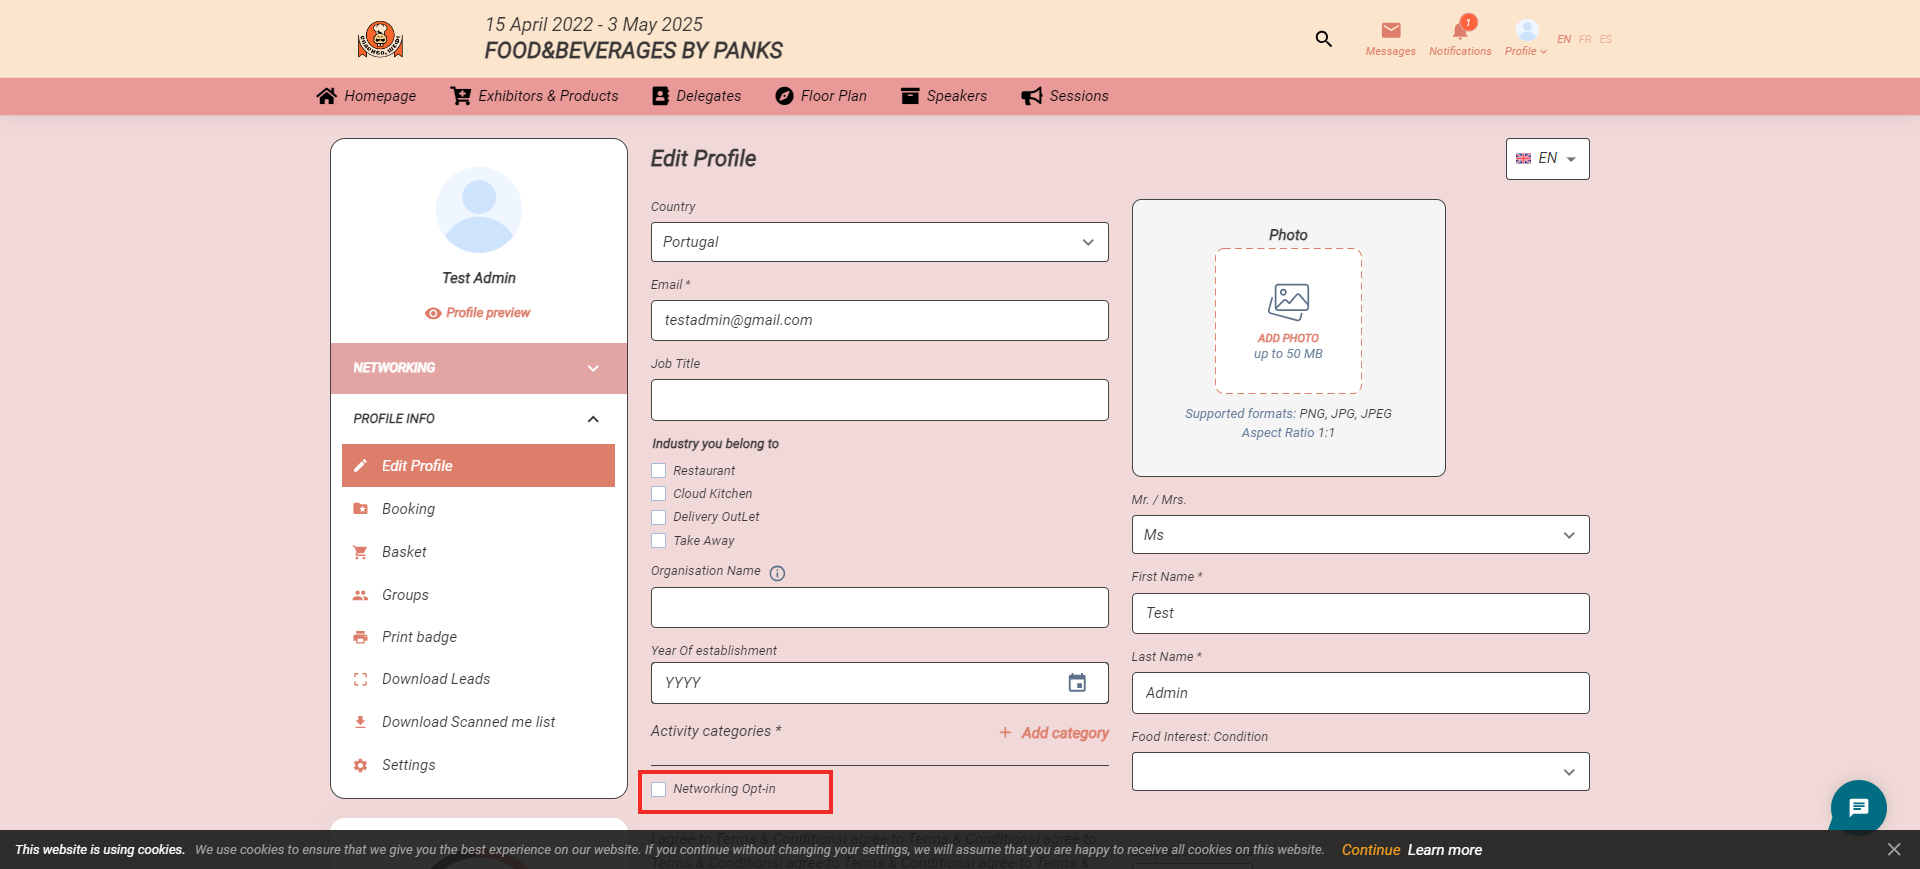The height and width of the screenshot is (869, 1920).
Task: Open Messages envelope icon
Action: [x=1390, y=31]
